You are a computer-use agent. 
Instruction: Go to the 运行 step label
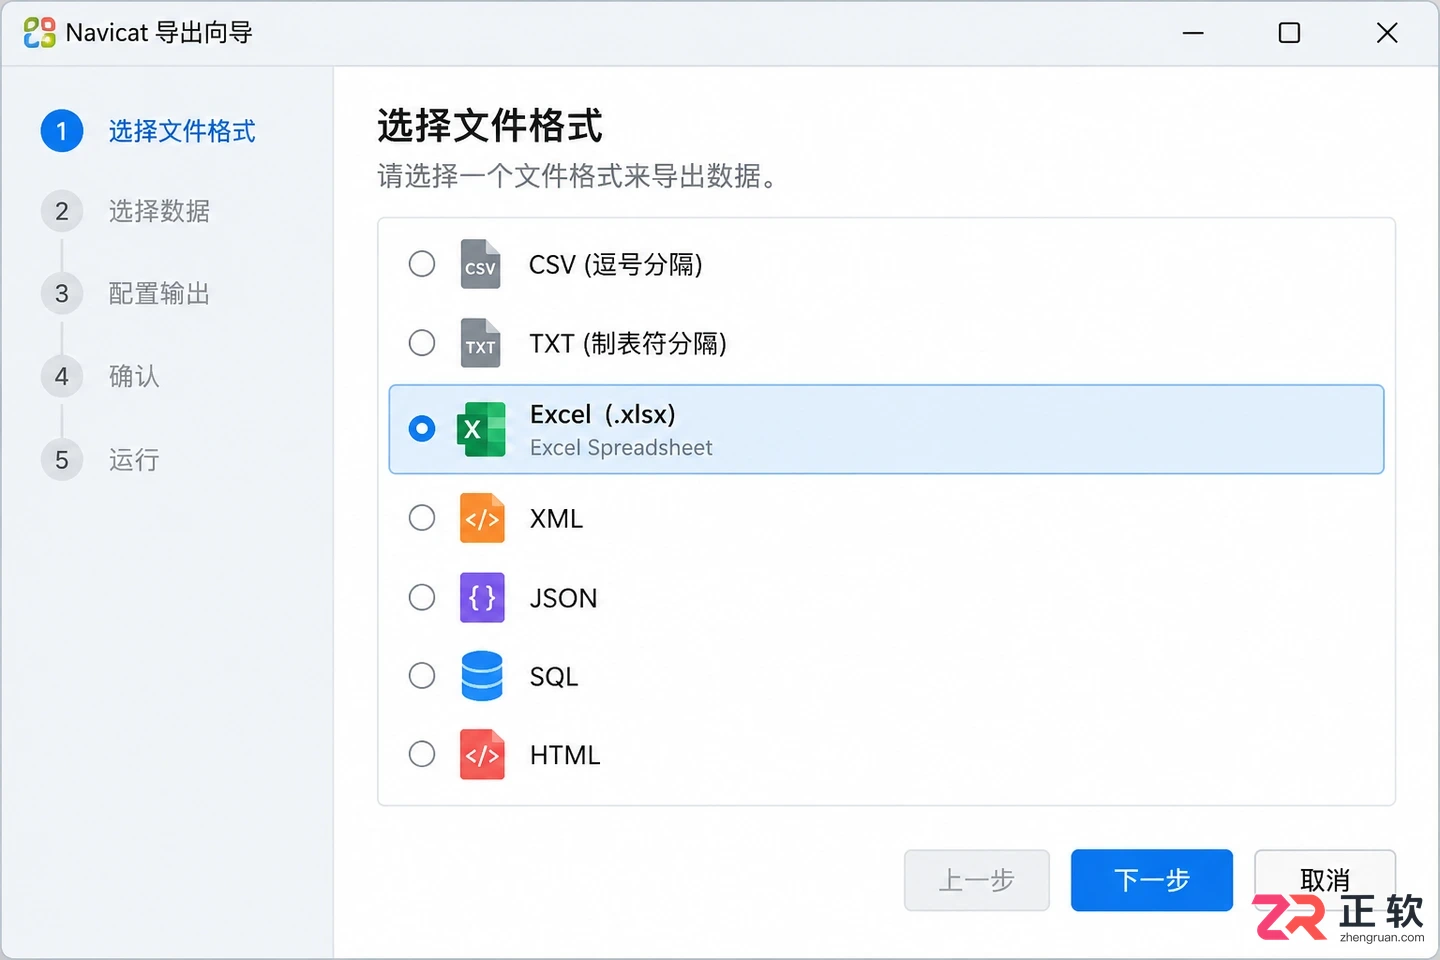coord(134,460)
